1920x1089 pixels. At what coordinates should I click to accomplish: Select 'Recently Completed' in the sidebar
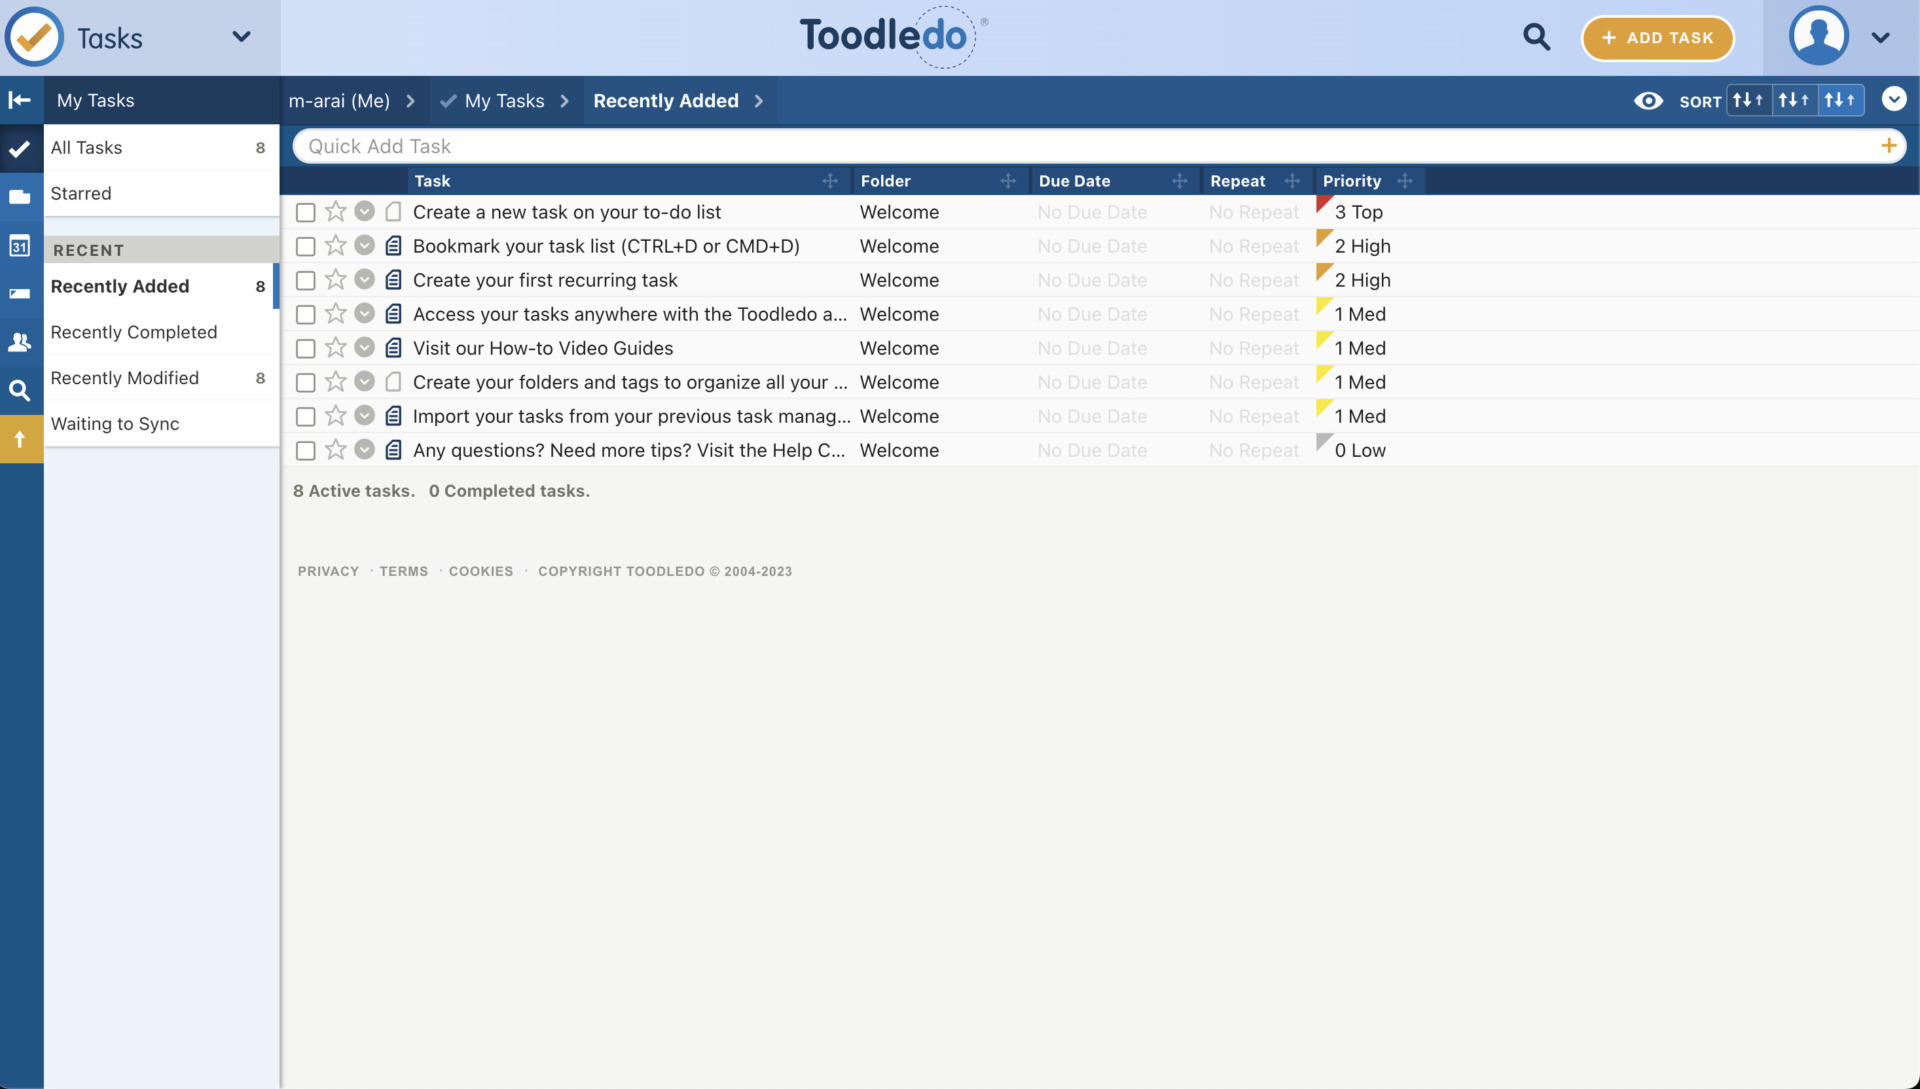pyautogui.click(x=134, y=332)
